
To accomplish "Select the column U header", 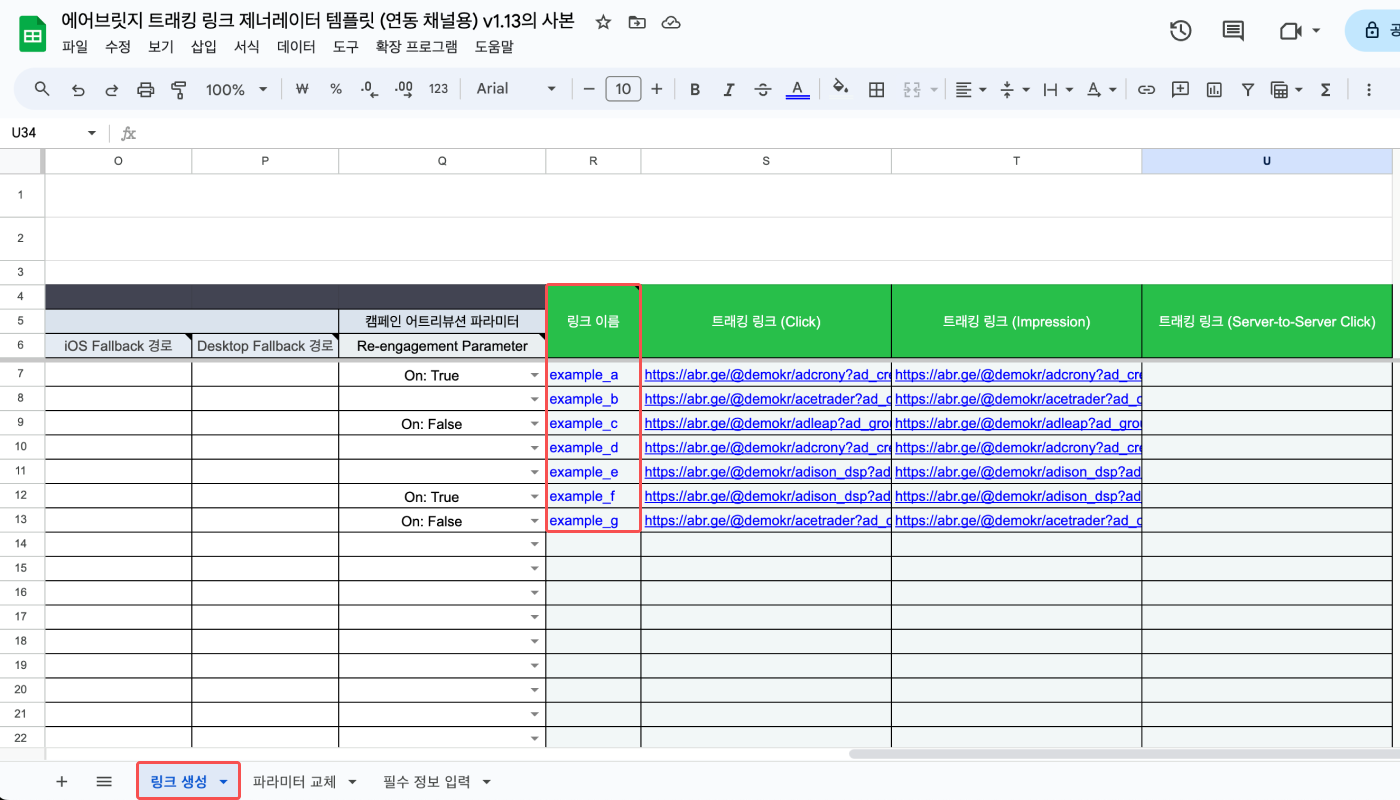I will point(1267,161).
